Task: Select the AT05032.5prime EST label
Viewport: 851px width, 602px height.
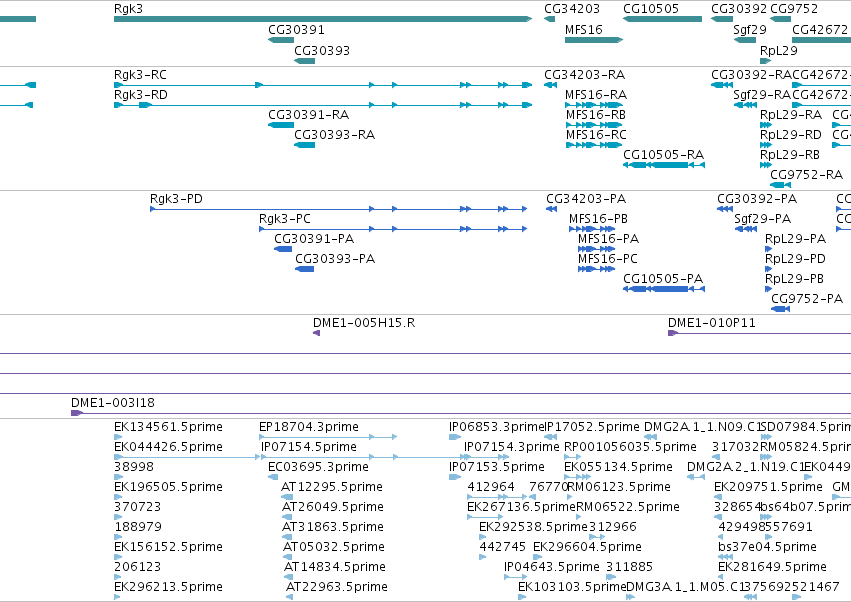Action: click(334, 547)
